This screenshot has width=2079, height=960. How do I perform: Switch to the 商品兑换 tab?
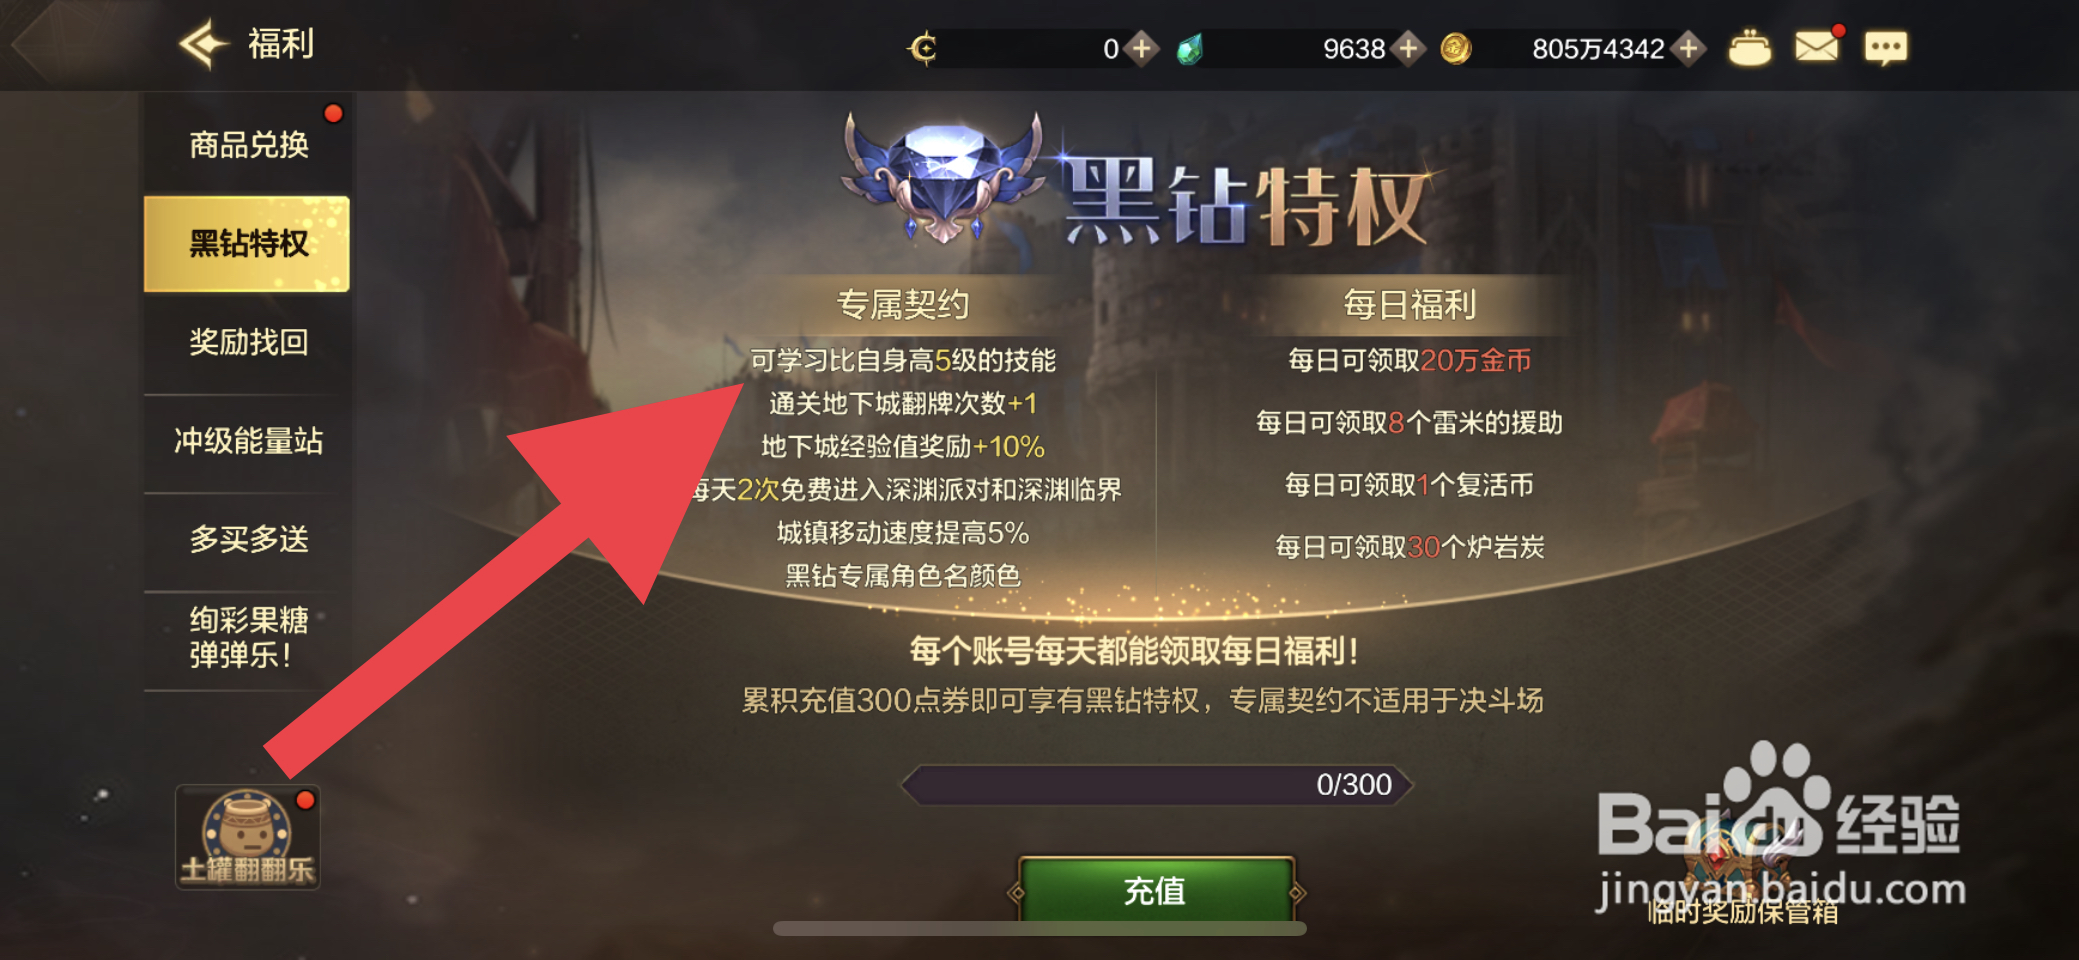point(248,145)
